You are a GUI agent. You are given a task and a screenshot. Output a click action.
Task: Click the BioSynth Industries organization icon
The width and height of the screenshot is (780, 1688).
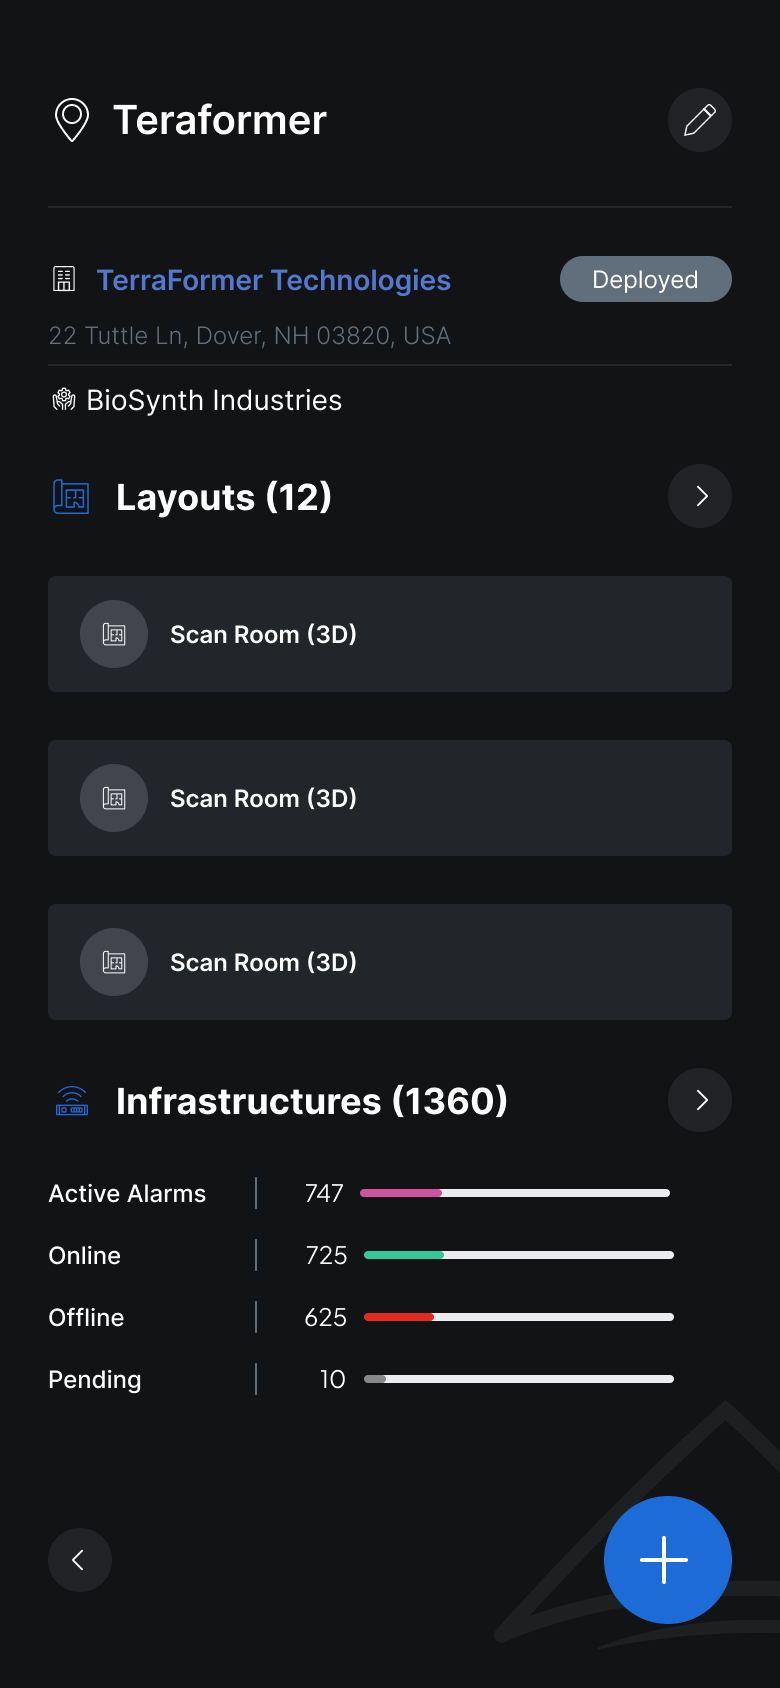(64, 400)
